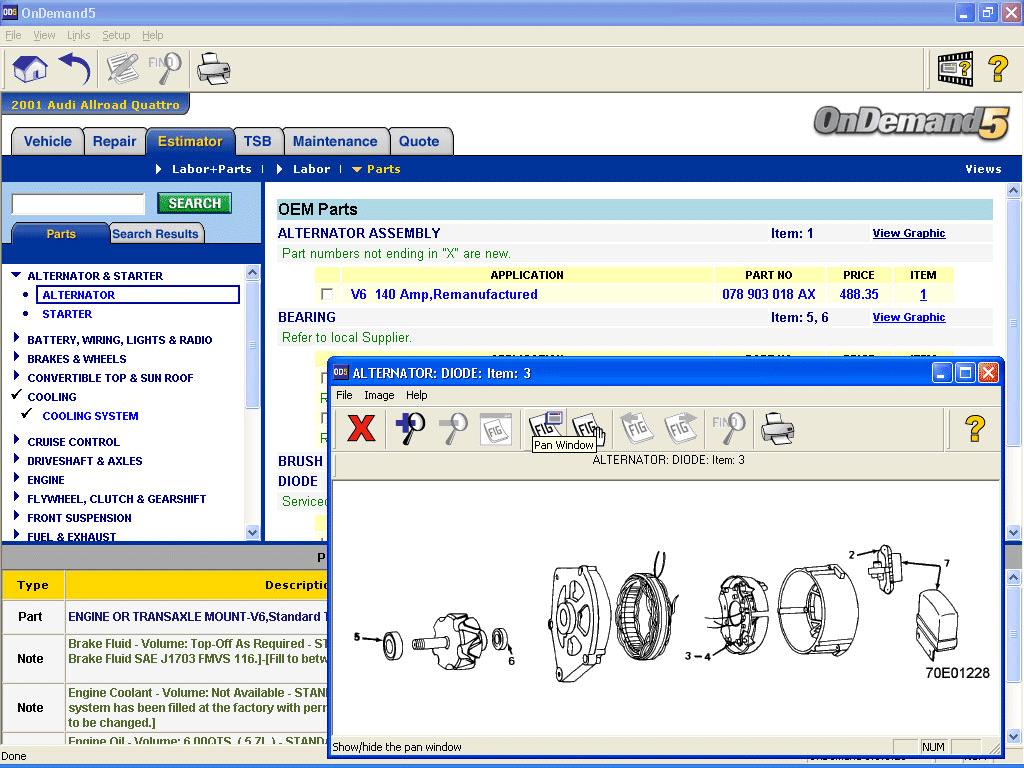Click the main toolbar Find magnifier
Image resolution: width=1024 pixels, height=768 pixels.
coord(165,69)
